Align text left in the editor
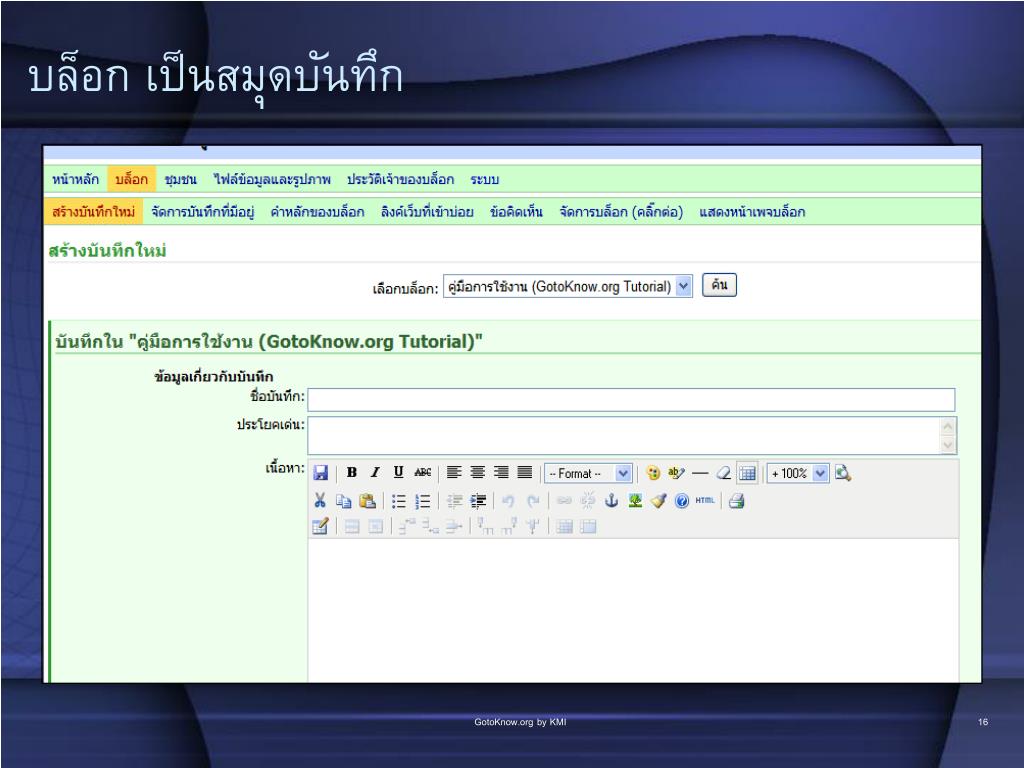Image resolution: width=1024 pixels, height=768 pixels. (x=454, y=472)
